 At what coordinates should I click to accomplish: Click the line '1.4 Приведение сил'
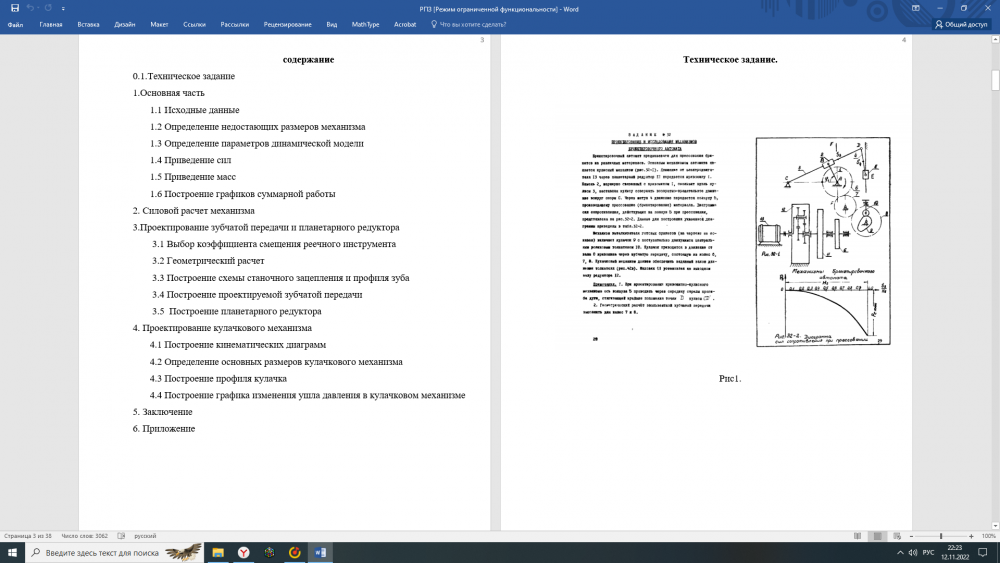pyautogui.click(x=191, y=160)
